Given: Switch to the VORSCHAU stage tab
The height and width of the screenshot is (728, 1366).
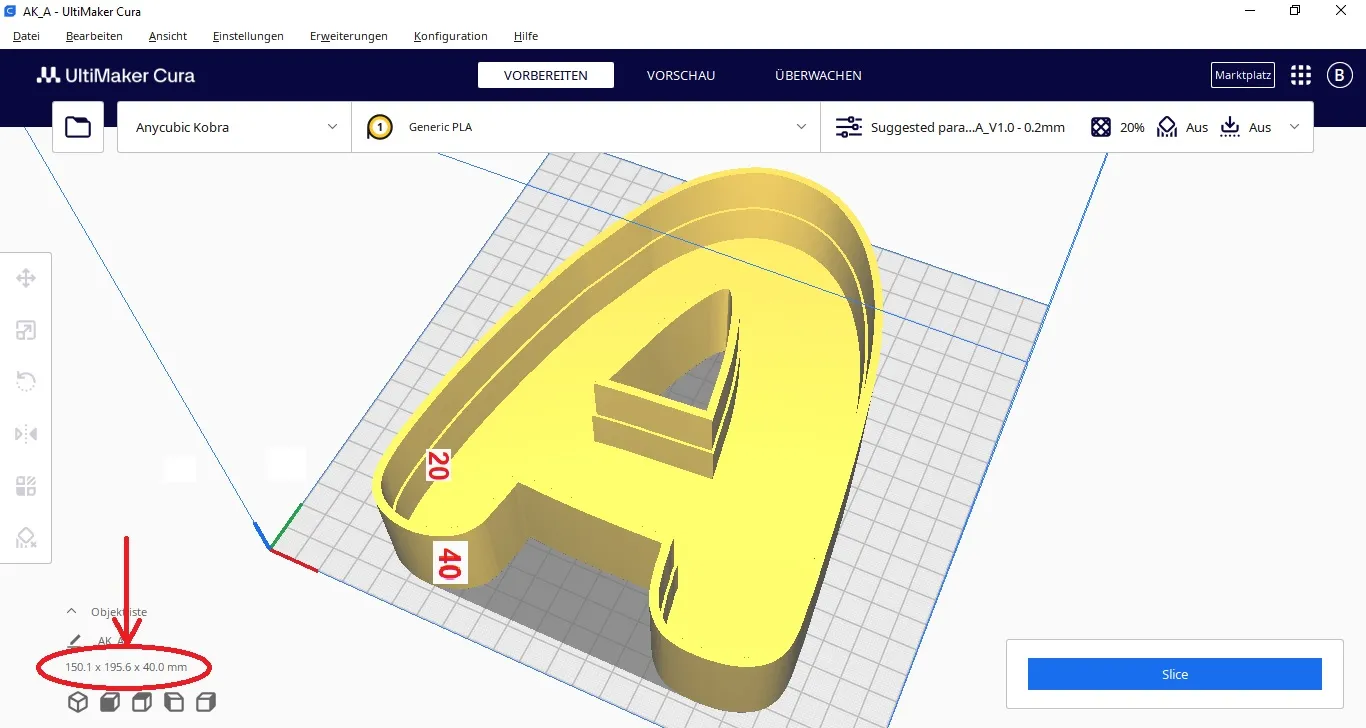Looking at the screenshot, I should coord(681,75).
